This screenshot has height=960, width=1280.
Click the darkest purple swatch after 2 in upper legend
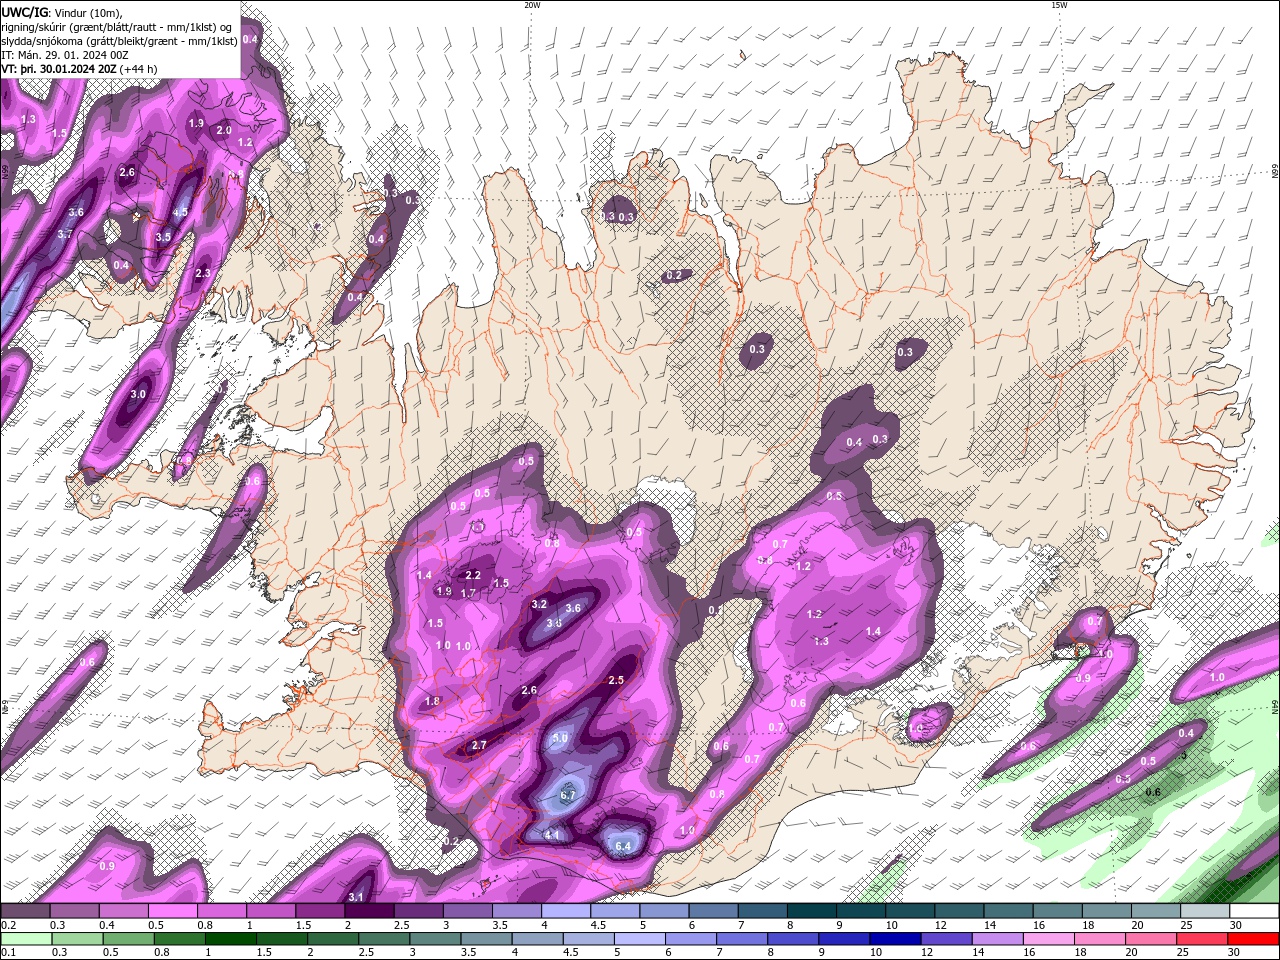[x=370, y=911]
